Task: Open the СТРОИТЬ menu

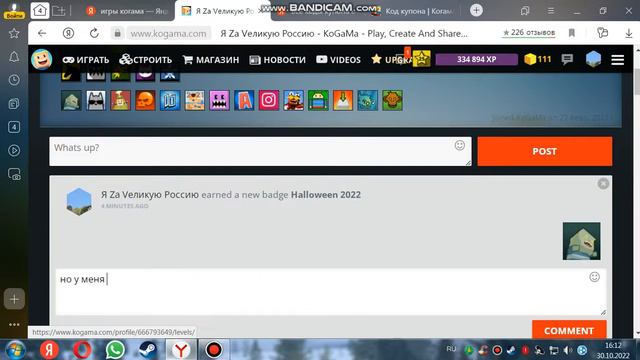Action: click(146, 60)
